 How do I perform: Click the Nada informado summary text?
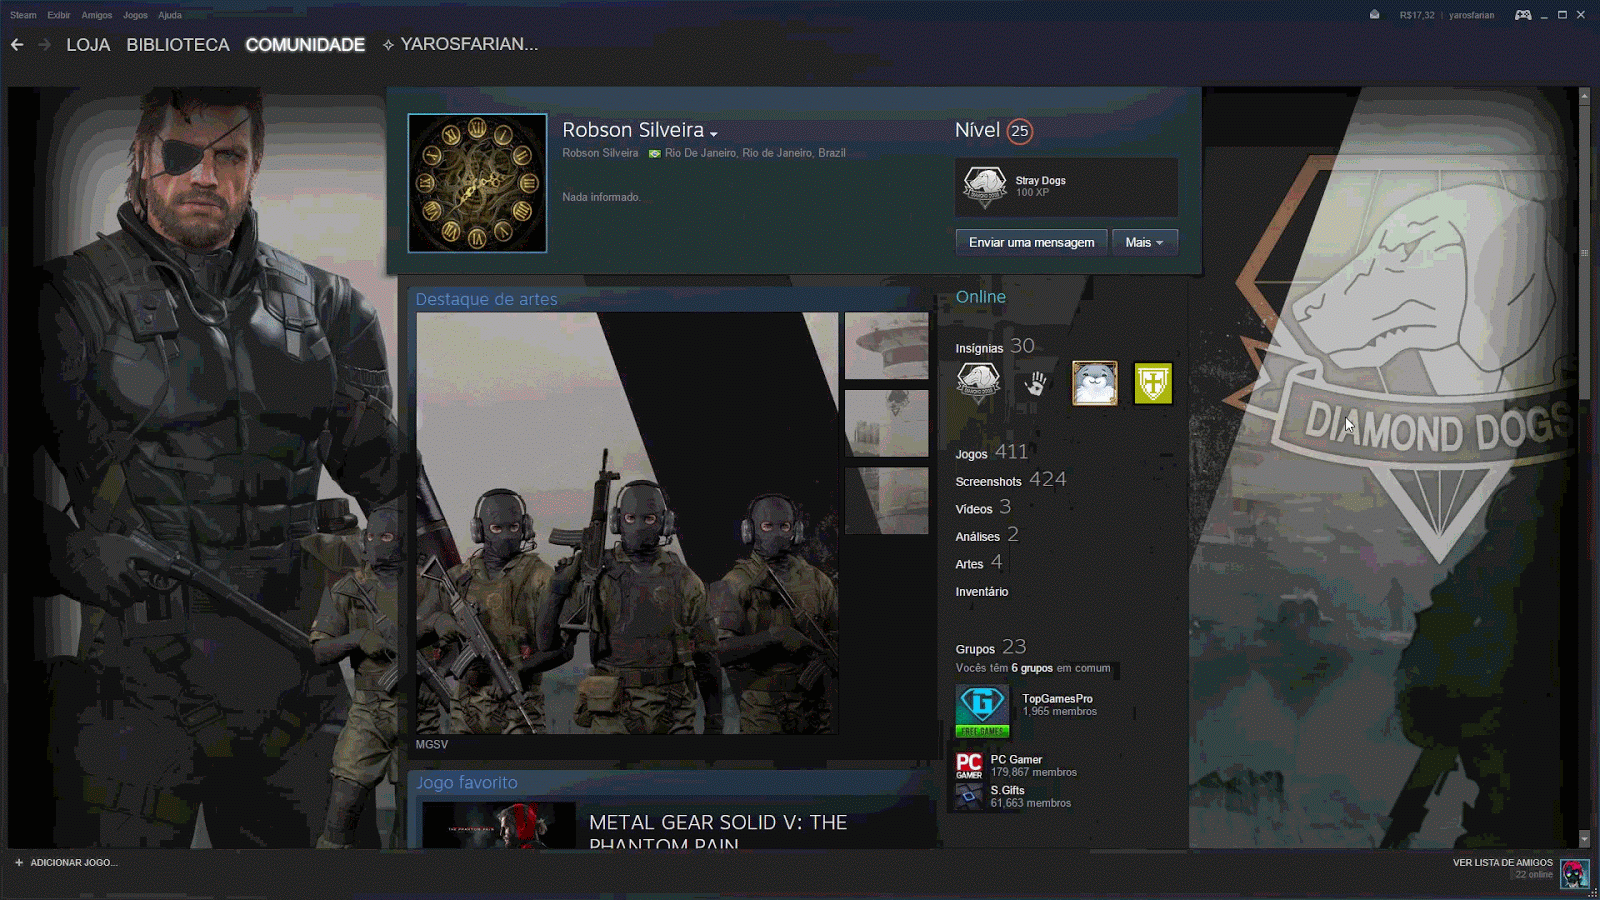[601, 198]
